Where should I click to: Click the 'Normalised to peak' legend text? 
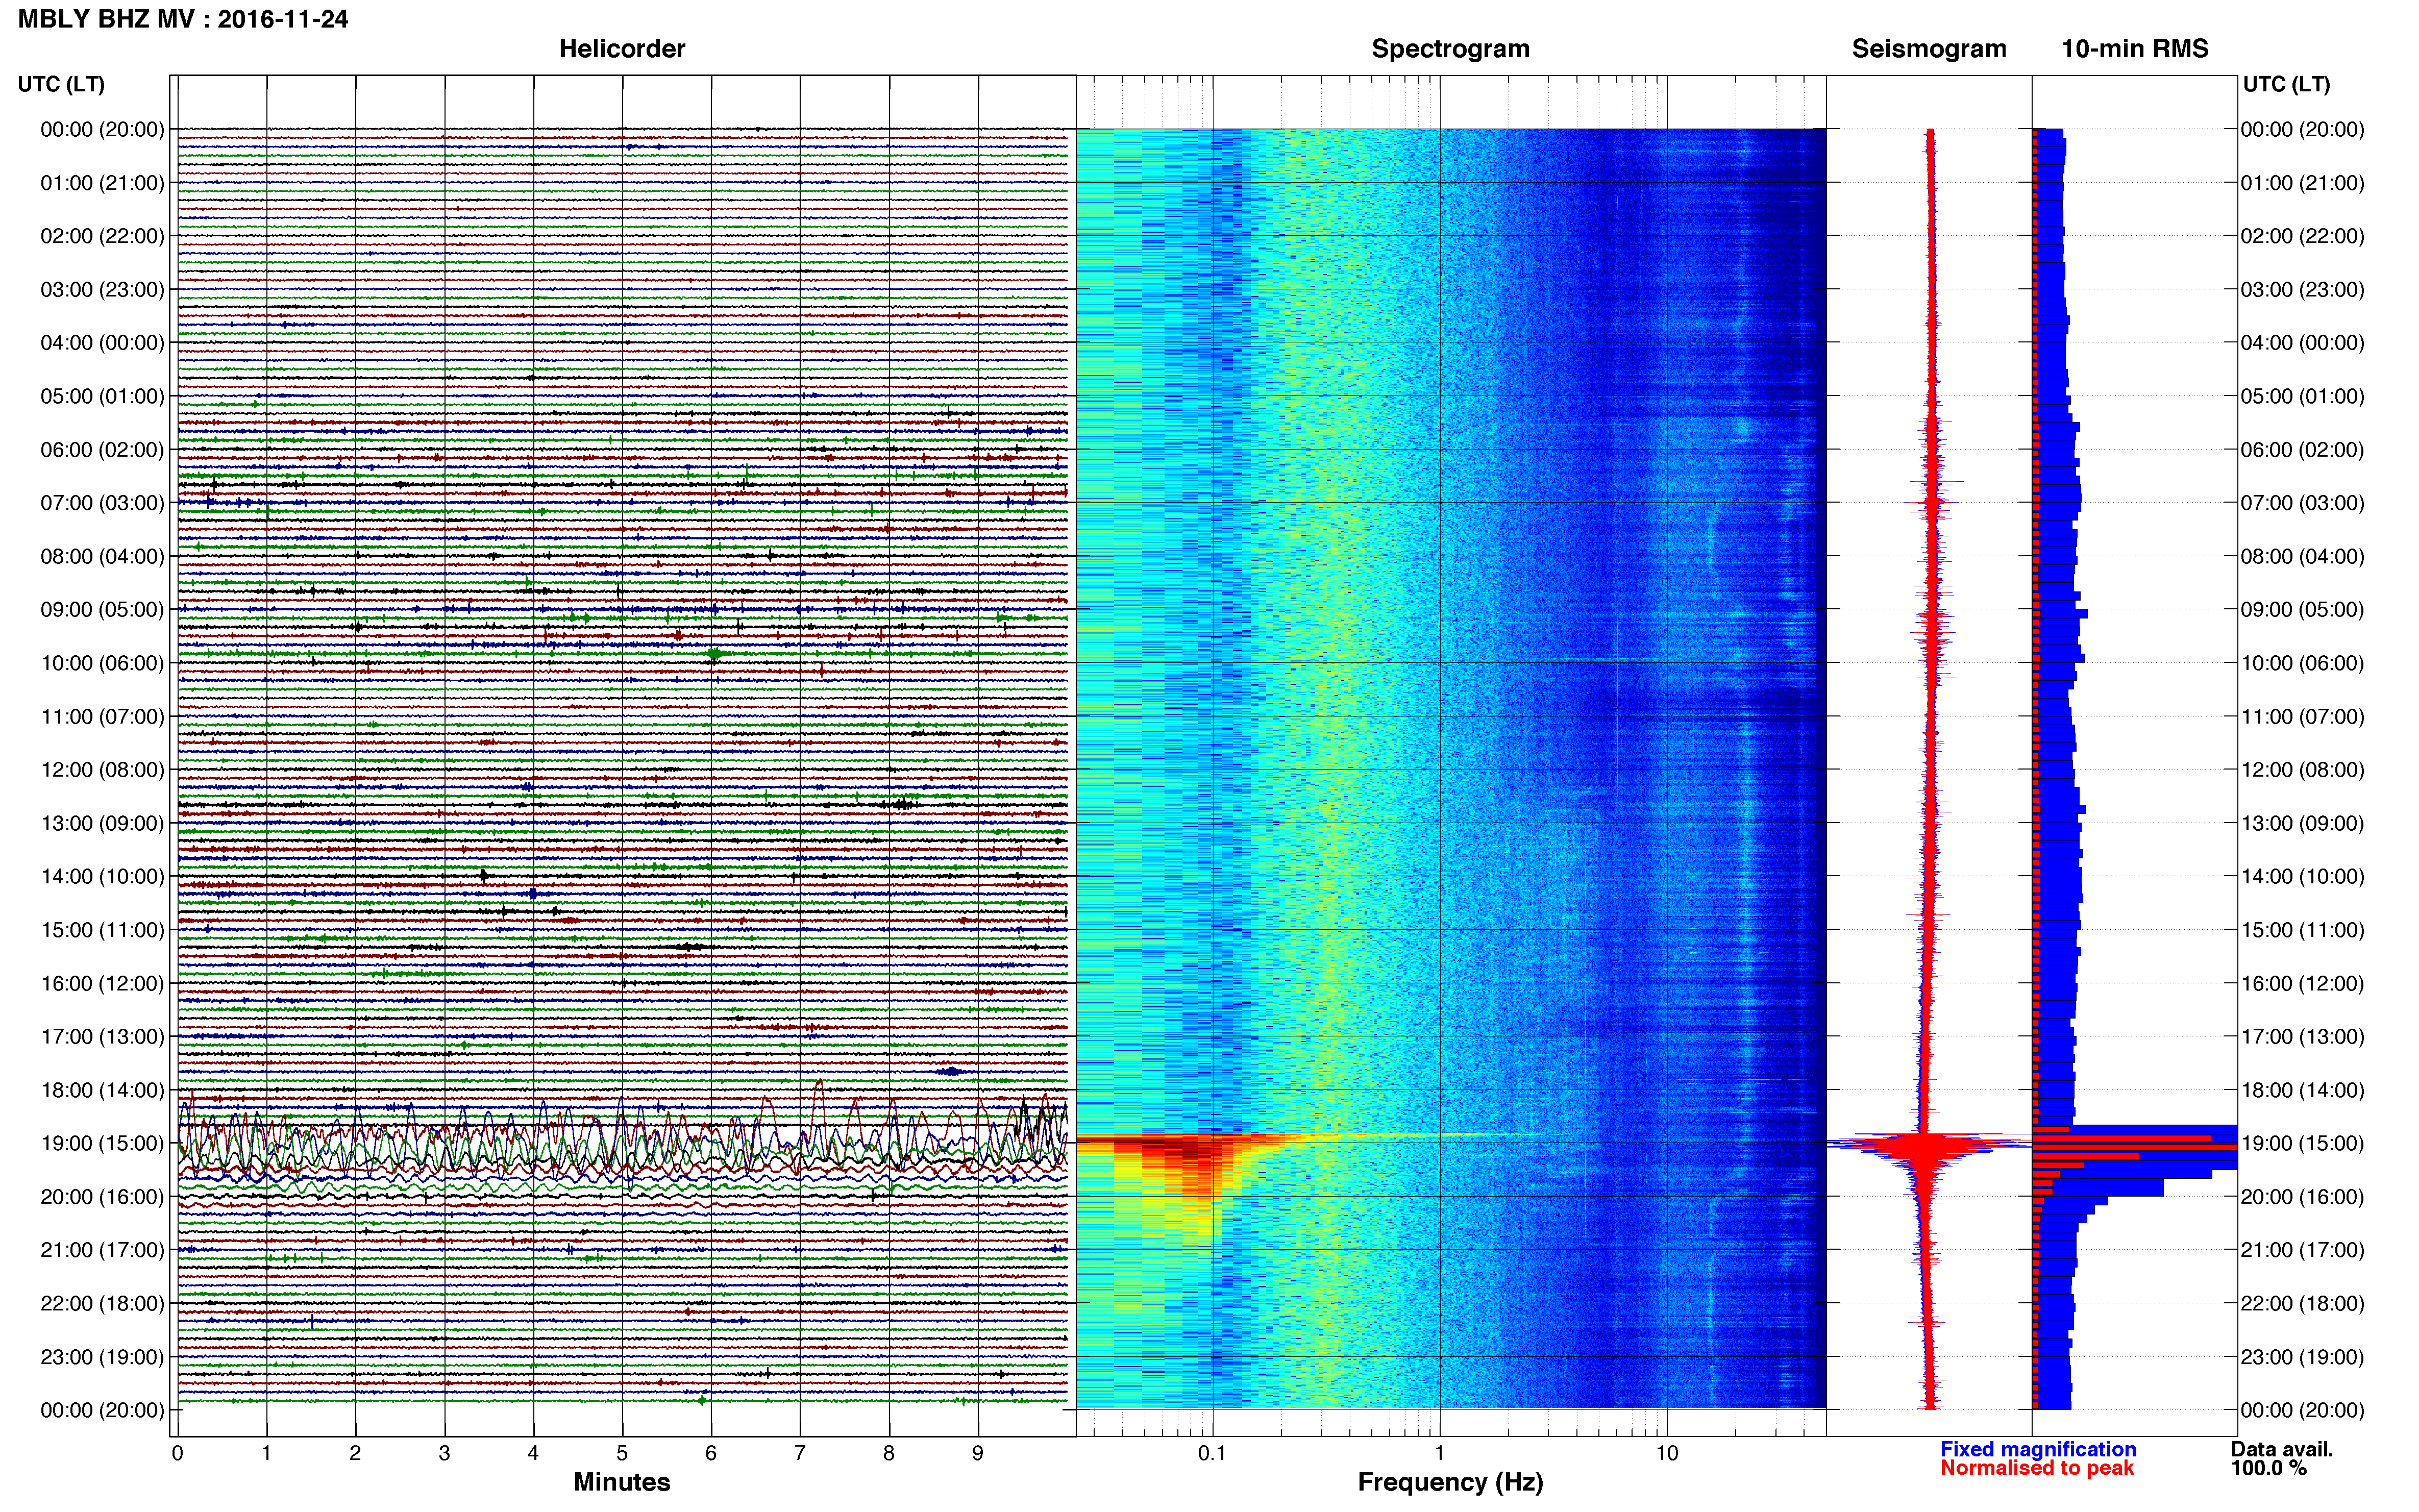pos(2037,1469)
